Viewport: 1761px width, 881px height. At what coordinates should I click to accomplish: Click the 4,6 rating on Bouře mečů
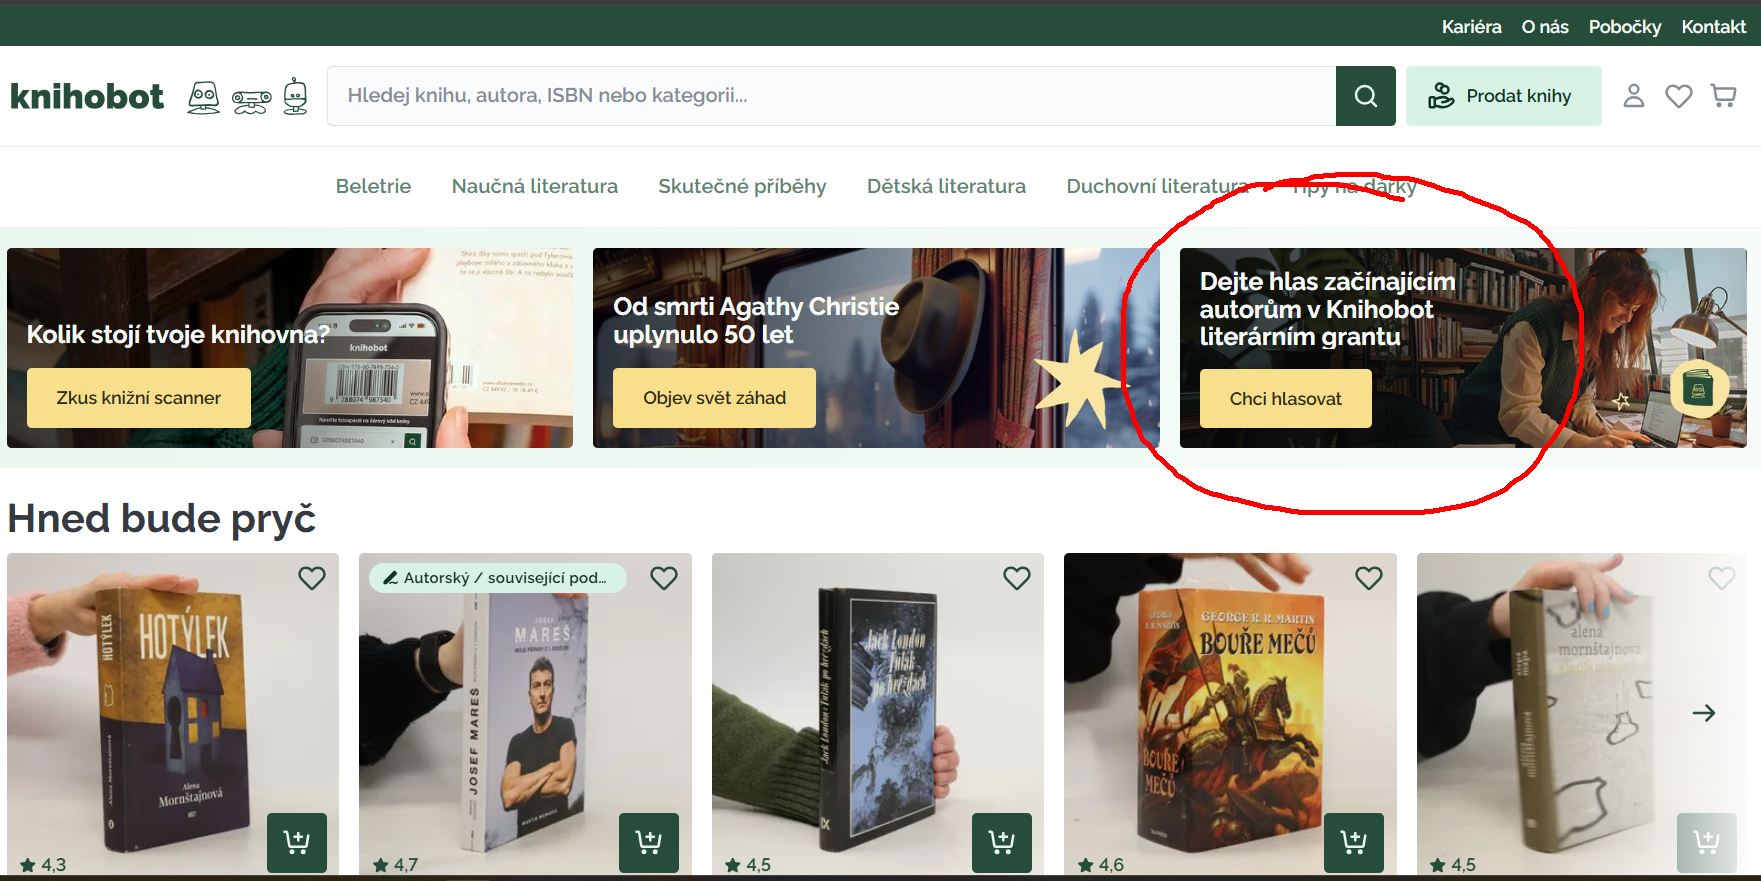click(x=1100, y=865)
